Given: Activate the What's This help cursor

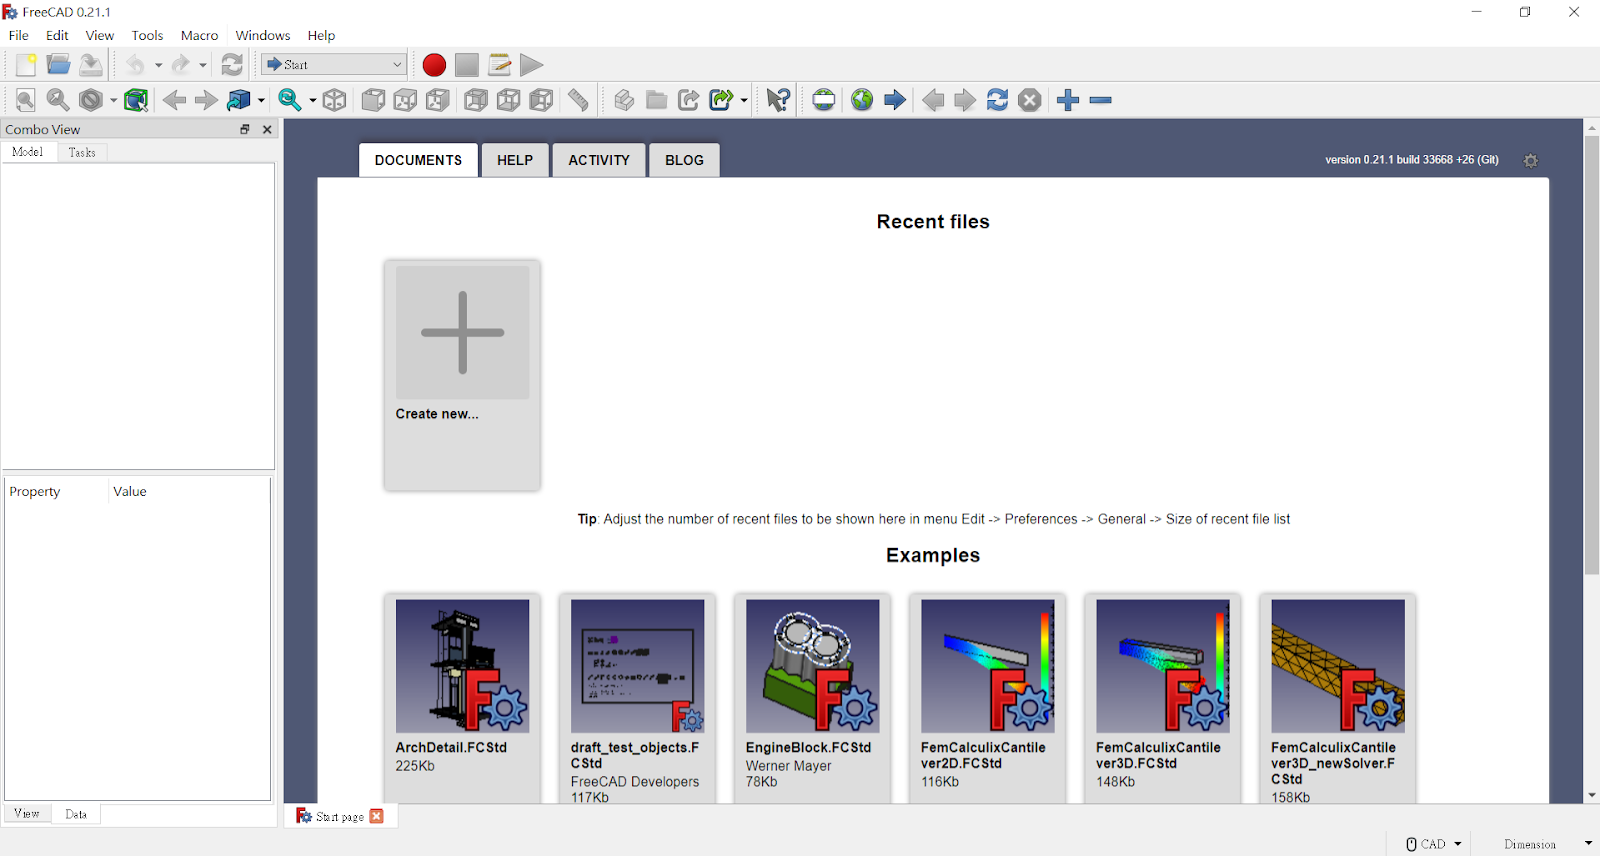Looking at the screenshot, I should pos(778,100).
